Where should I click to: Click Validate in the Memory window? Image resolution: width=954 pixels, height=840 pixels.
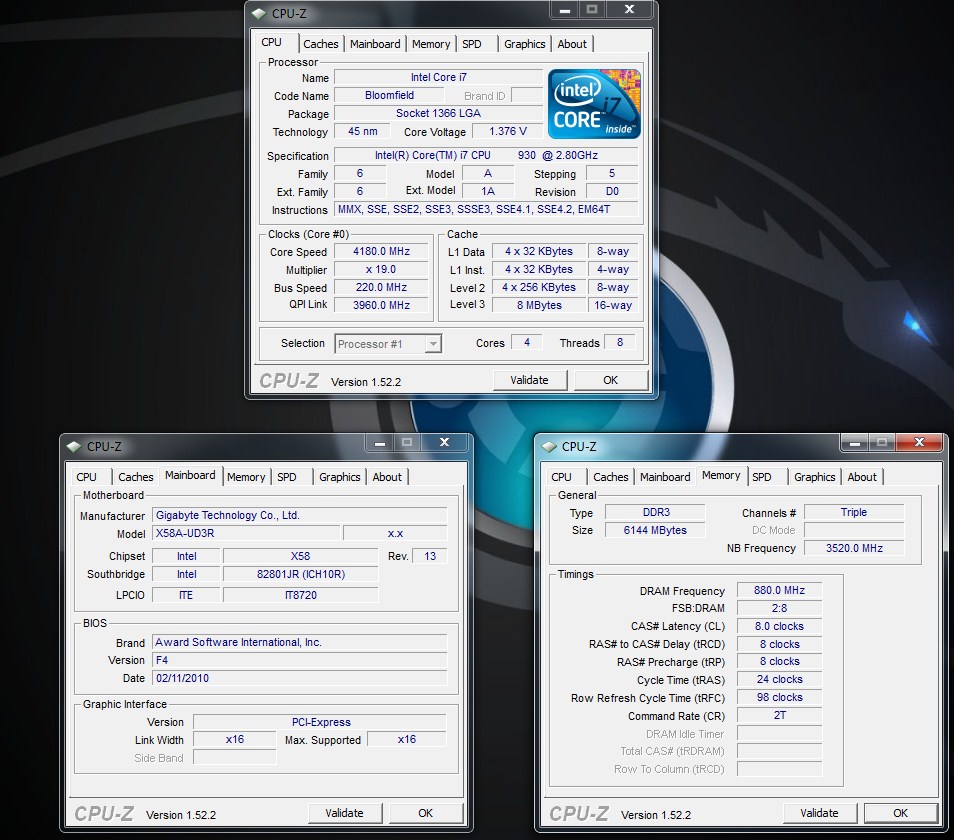point(819,813)
